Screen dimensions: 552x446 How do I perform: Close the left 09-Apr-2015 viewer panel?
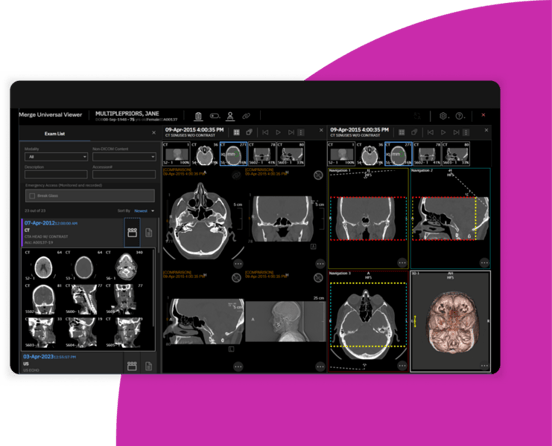[x=321, y=131]
